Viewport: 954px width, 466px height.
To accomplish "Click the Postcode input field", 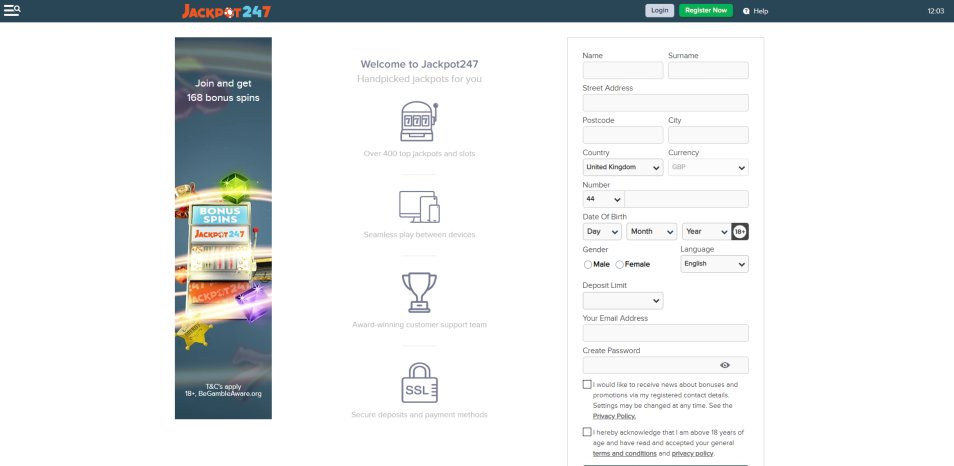I will click(x=623, y=135).
